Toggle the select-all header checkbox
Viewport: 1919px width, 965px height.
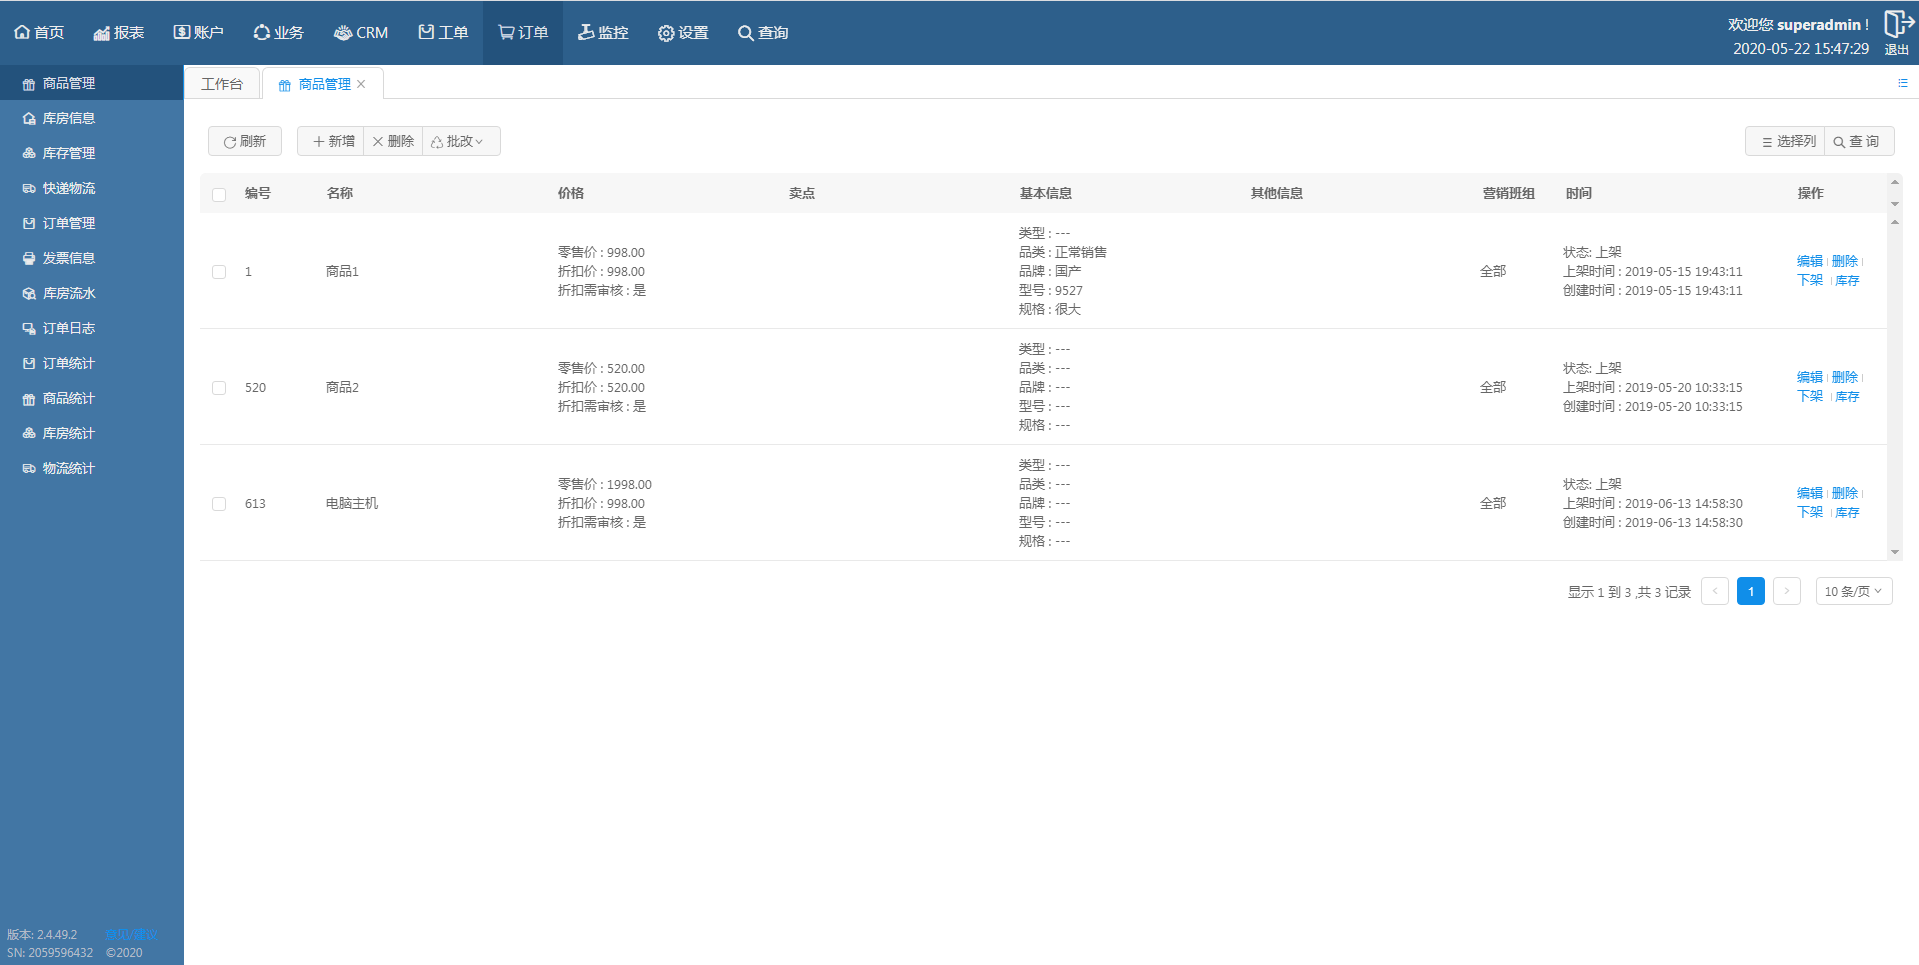click(219, 194)
